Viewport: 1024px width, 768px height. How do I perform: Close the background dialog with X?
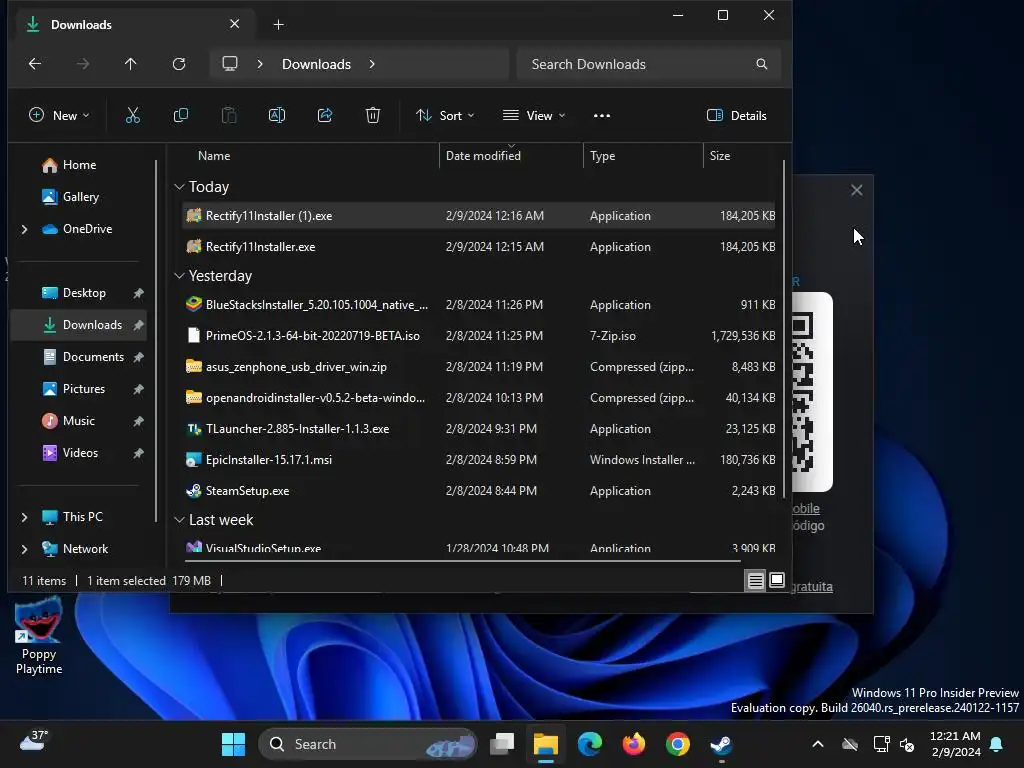pos(857,190)
